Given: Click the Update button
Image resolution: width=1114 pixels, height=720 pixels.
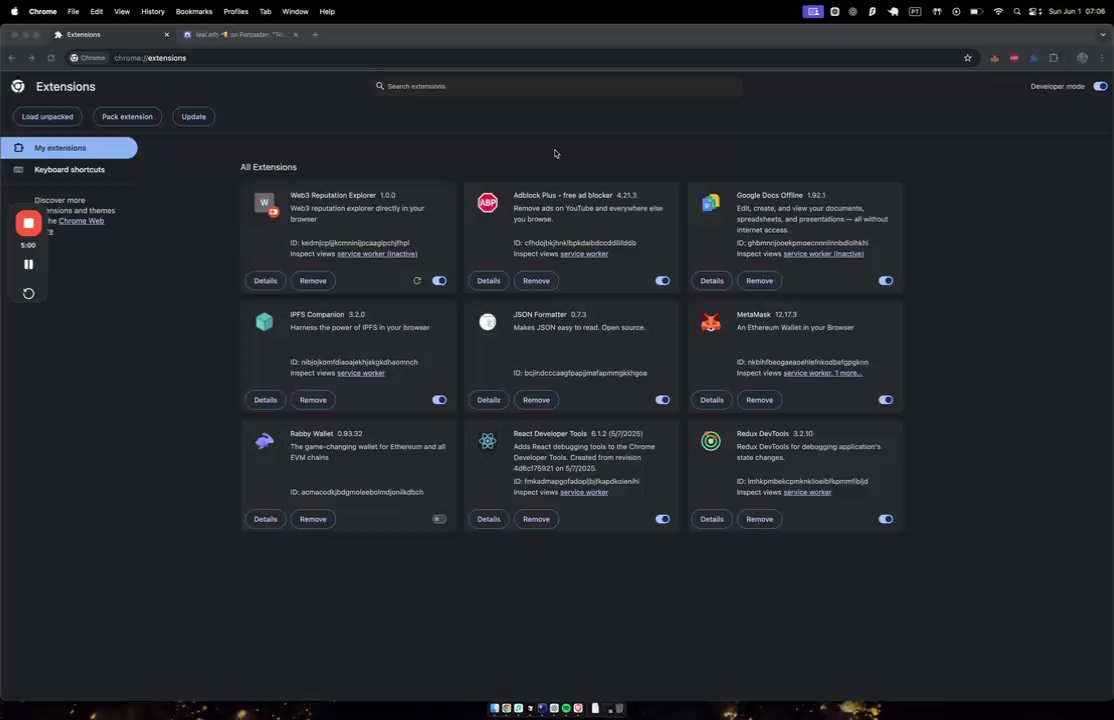Looking at the screenshot, I should [x=193, y=117].
